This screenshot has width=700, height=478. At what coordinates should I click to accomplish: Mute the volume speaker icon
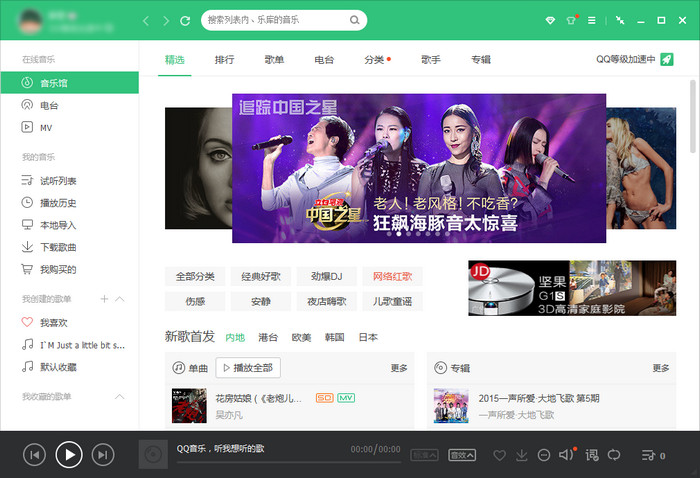tap(566, 455)
